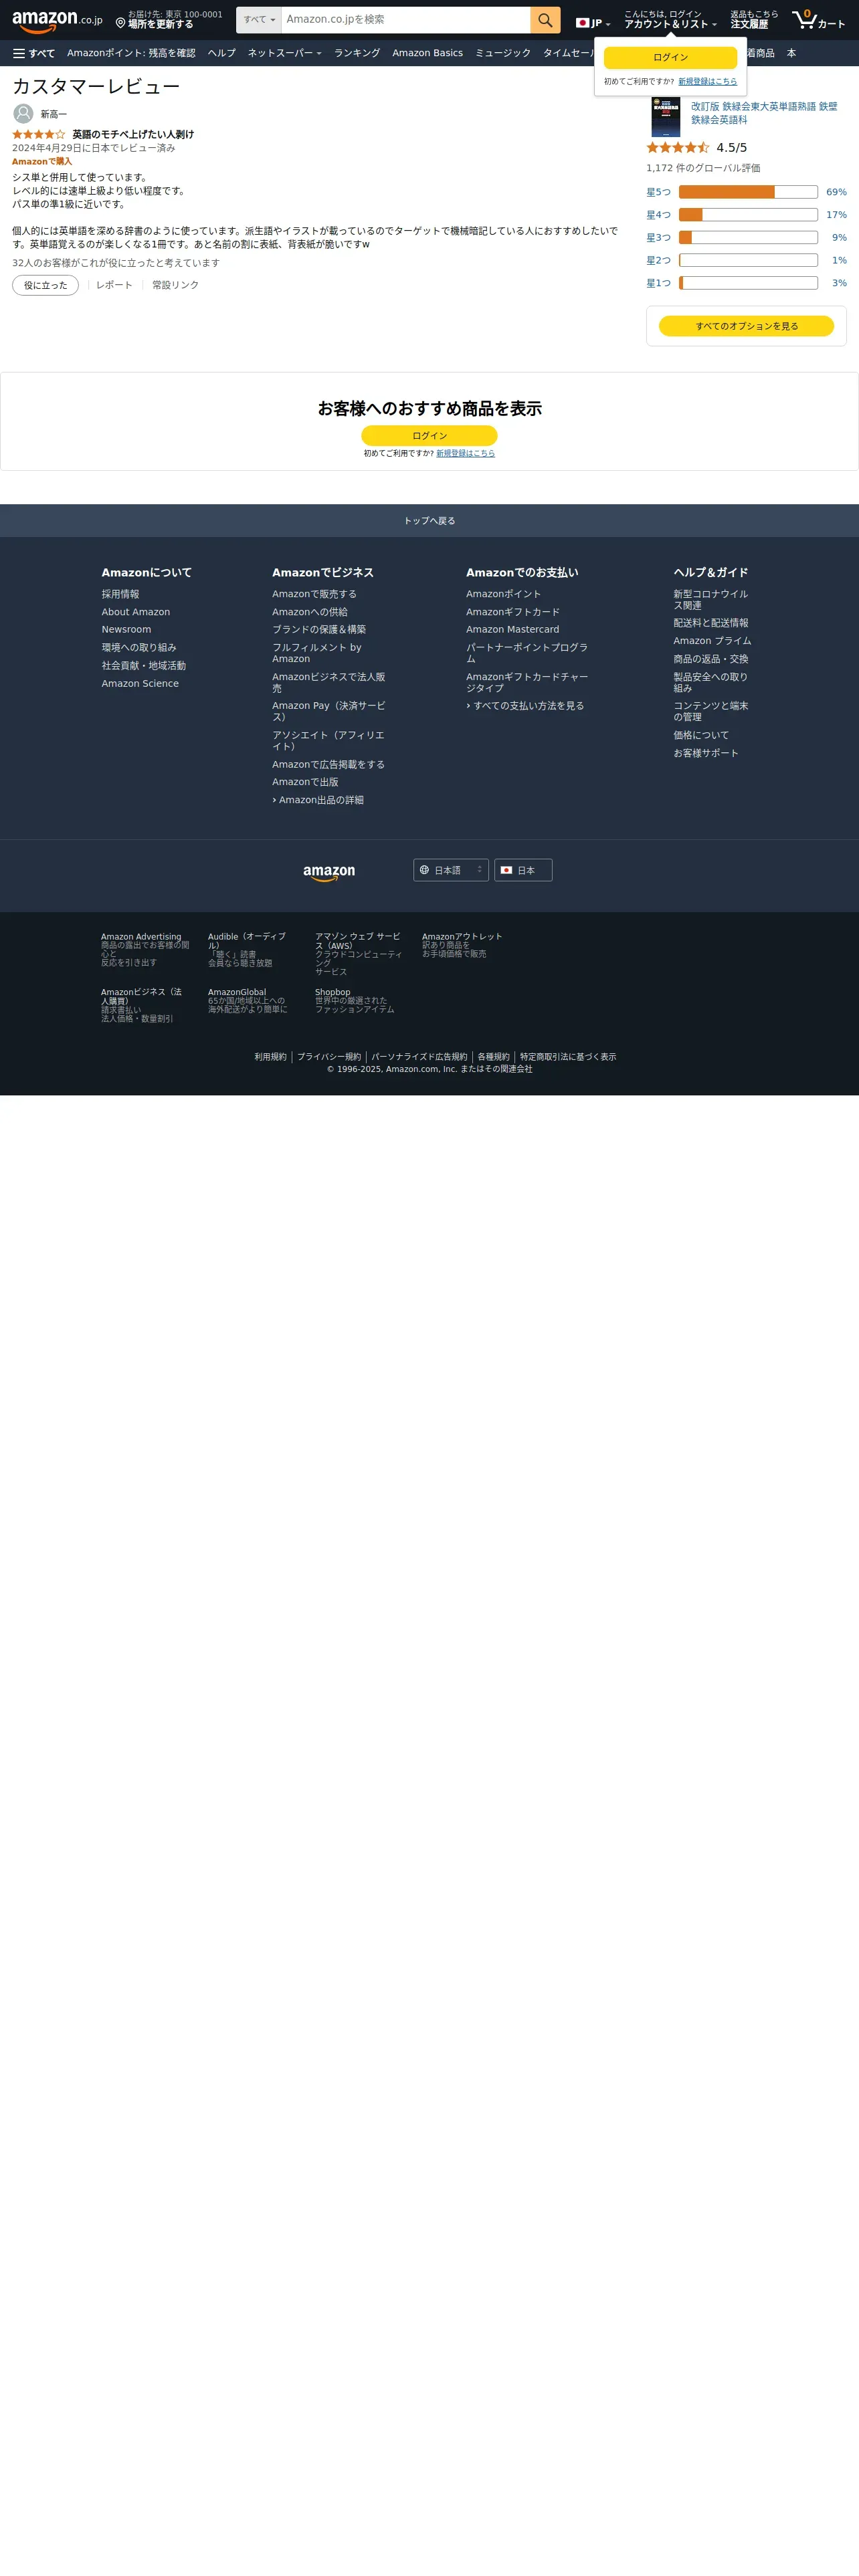Open ランキング in the navigation bar

(x=357, y=53)
